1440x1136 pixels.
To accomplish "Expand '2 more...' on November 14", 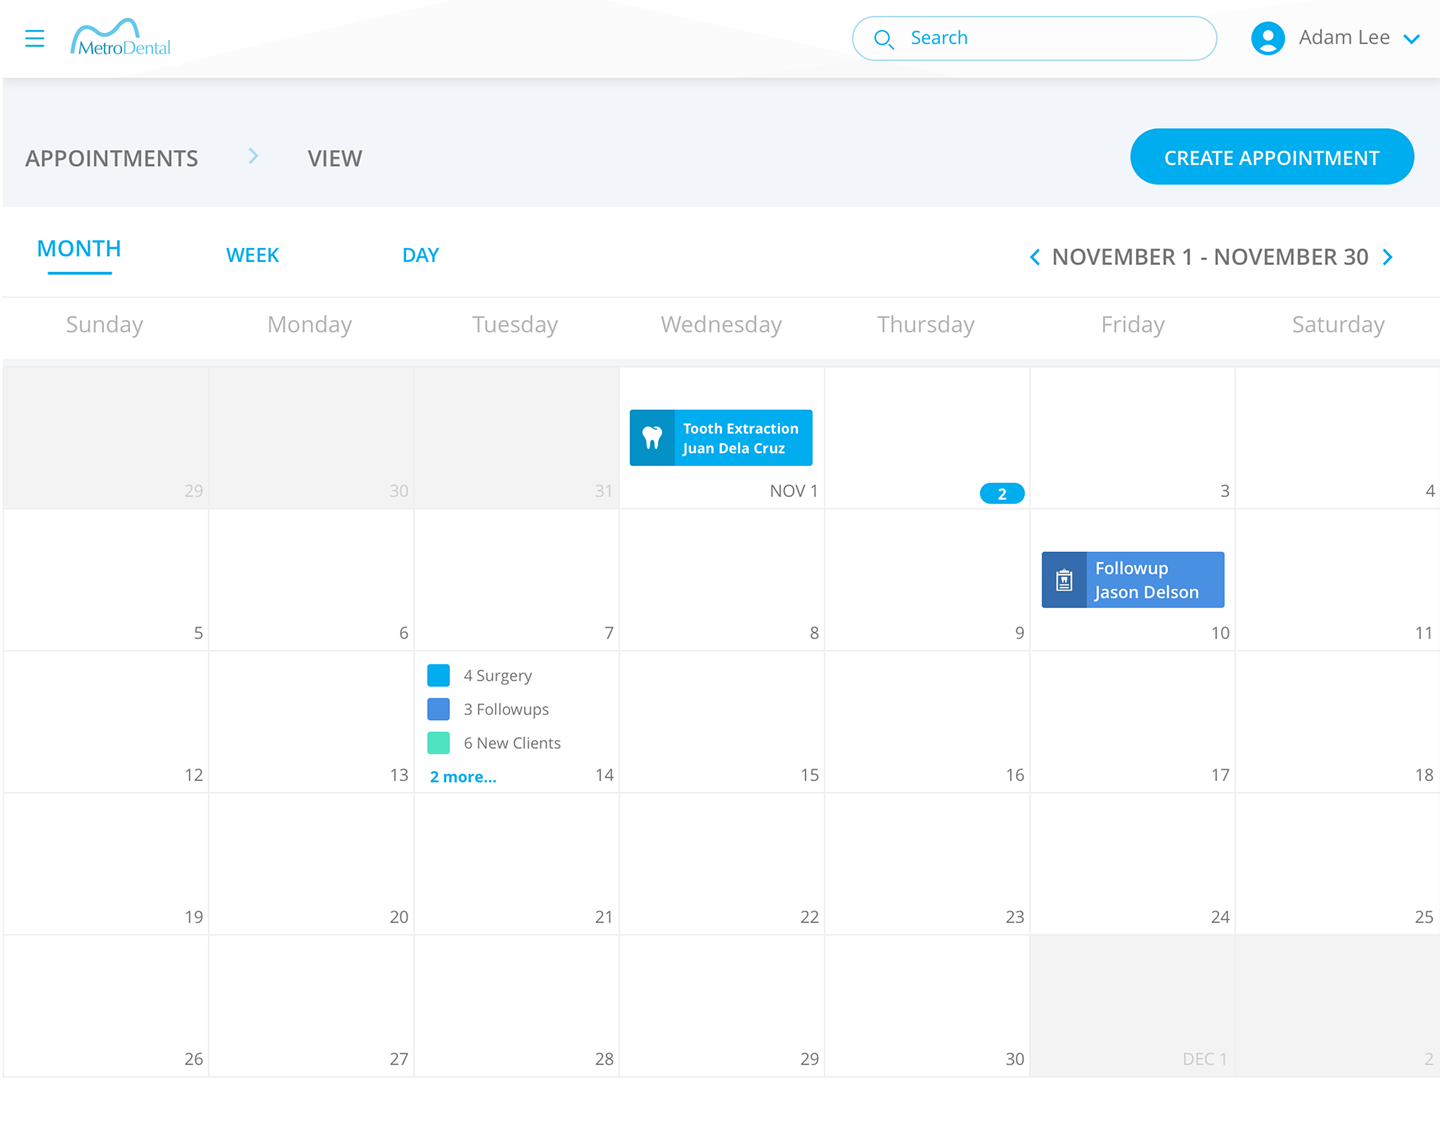I will (463, 777).
